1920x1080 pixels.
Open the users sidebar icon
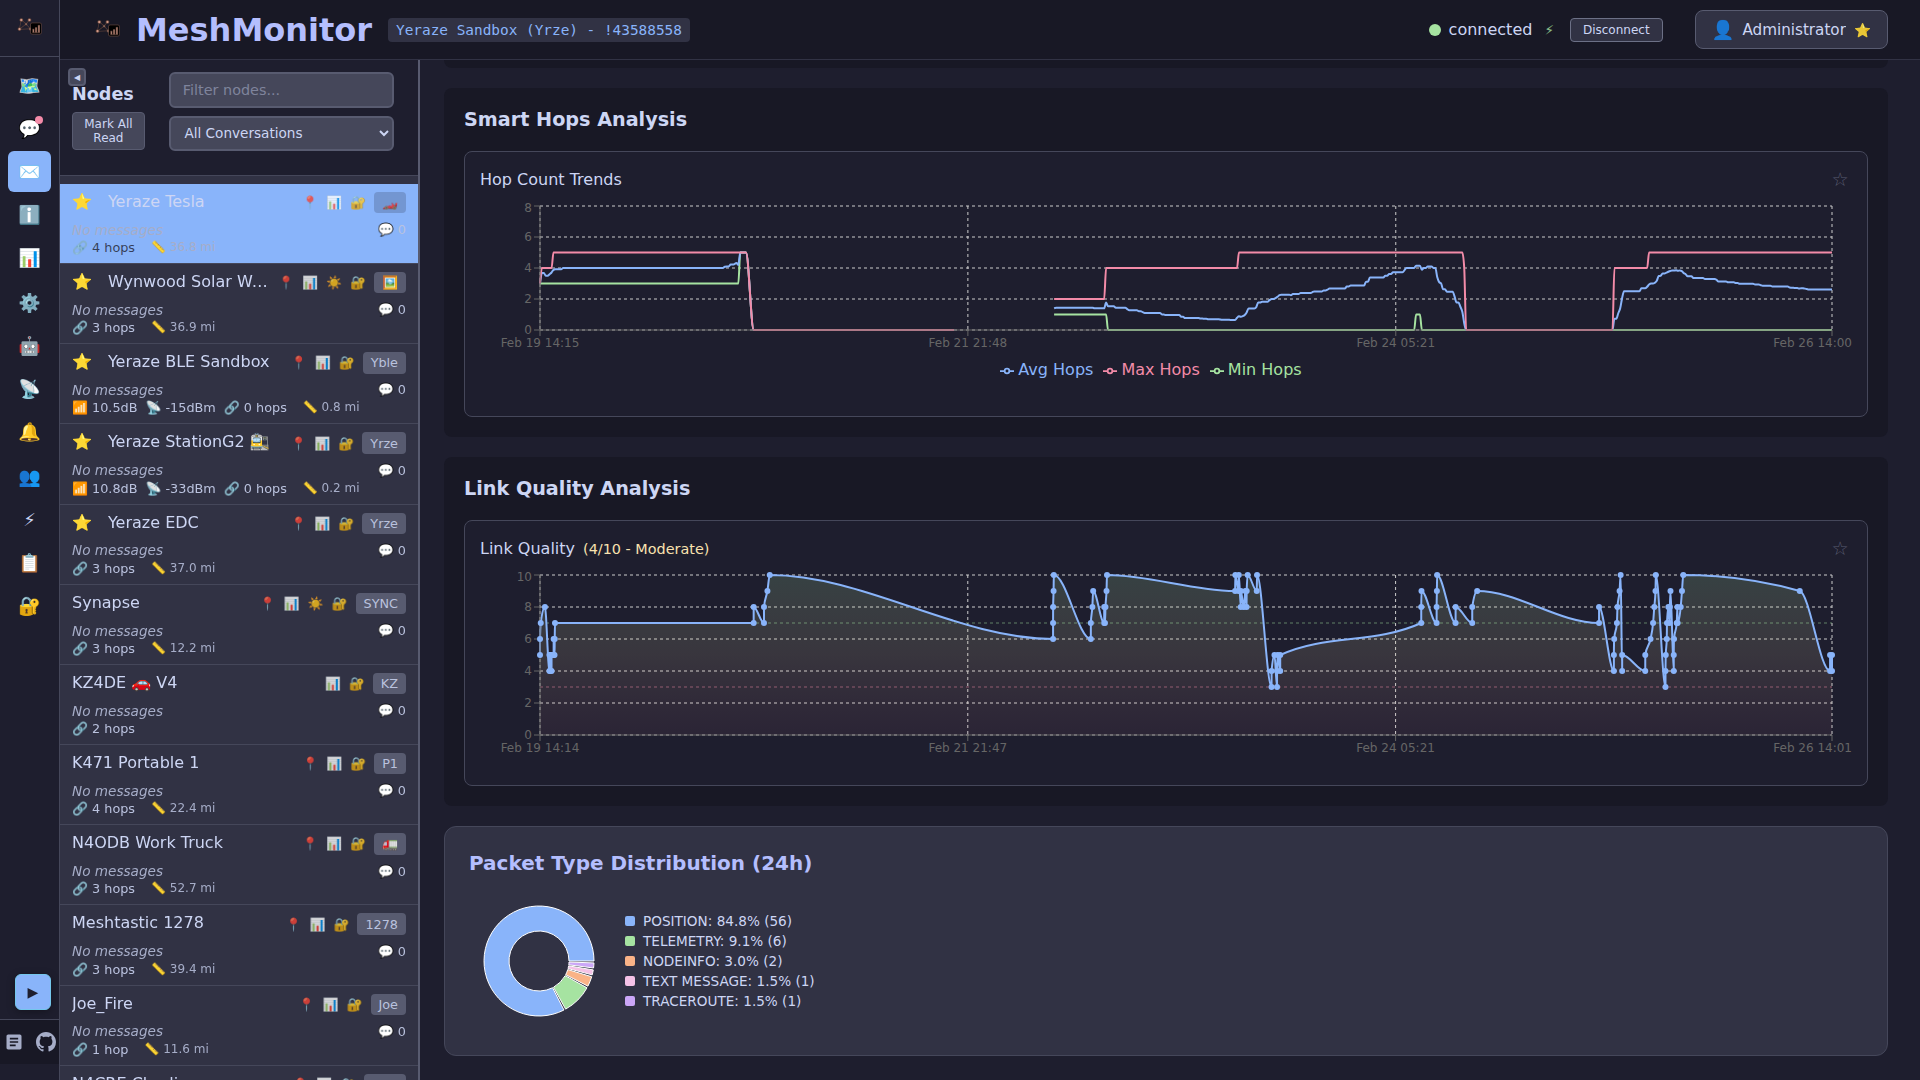click(x=29, y=478)
